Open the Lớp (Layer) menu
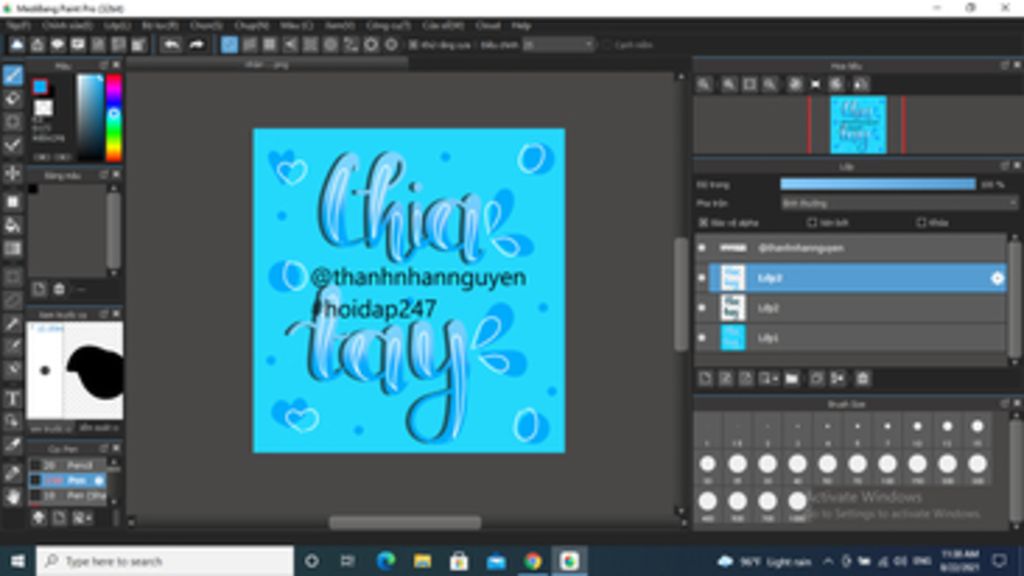The width and height of the screenshot is (1024, 576). [x=117, y=25]
